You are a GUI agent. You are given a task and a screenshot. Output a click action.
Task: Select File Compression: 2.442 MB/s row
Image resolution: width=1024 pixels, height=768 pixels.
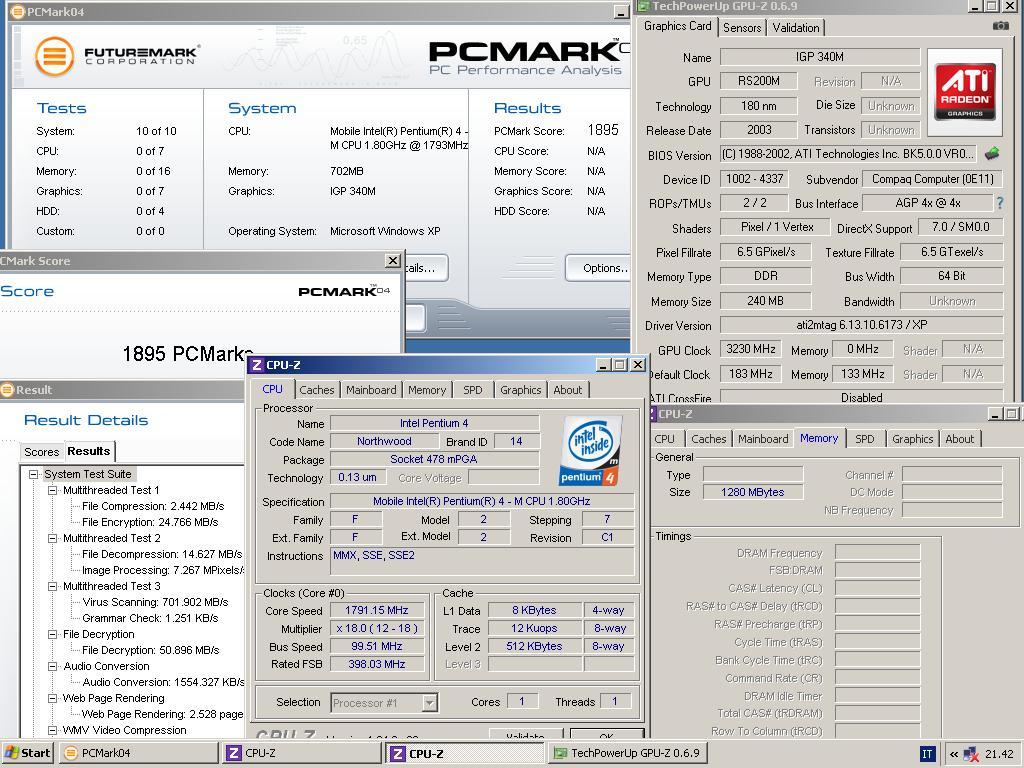click(153, 507)
